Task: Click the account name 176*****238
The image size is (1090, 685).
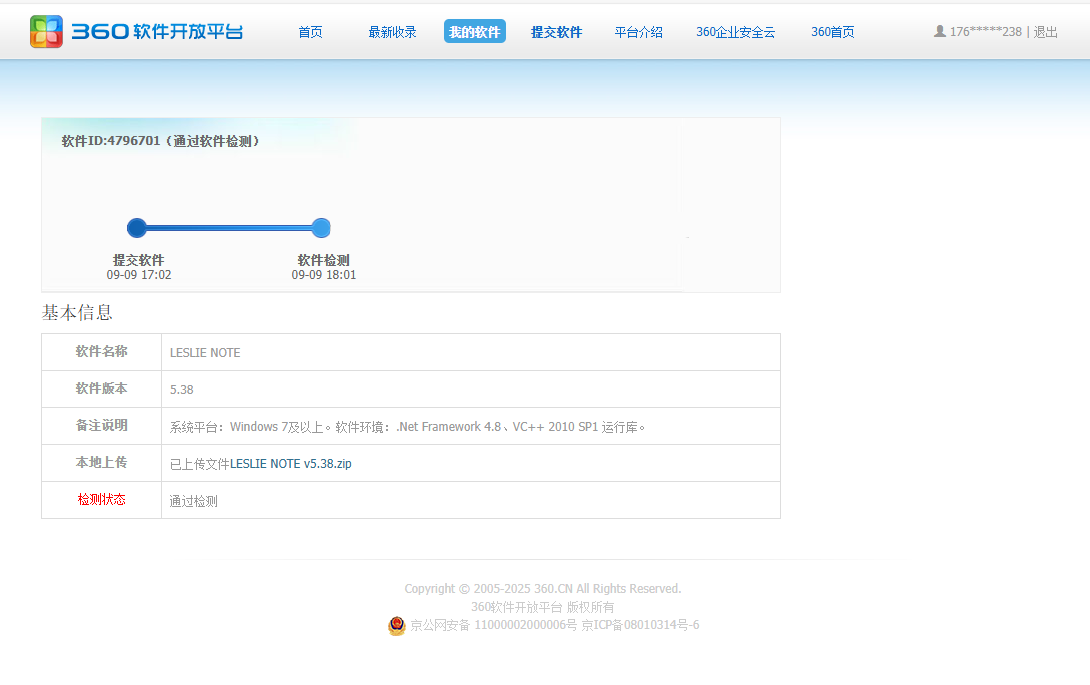Action: click(986, 32)
